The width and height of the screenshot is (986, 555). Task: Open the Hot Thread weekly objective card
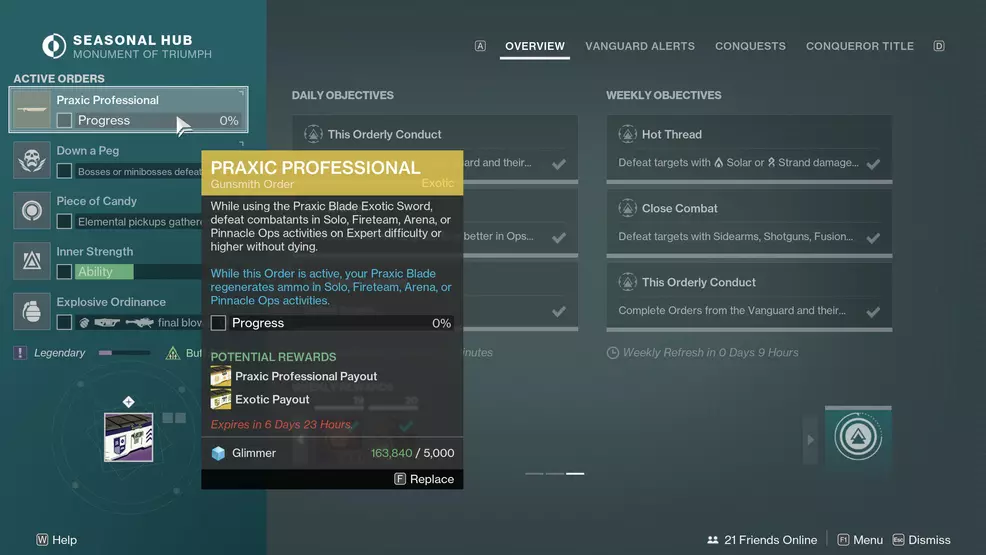pos(749,149)
